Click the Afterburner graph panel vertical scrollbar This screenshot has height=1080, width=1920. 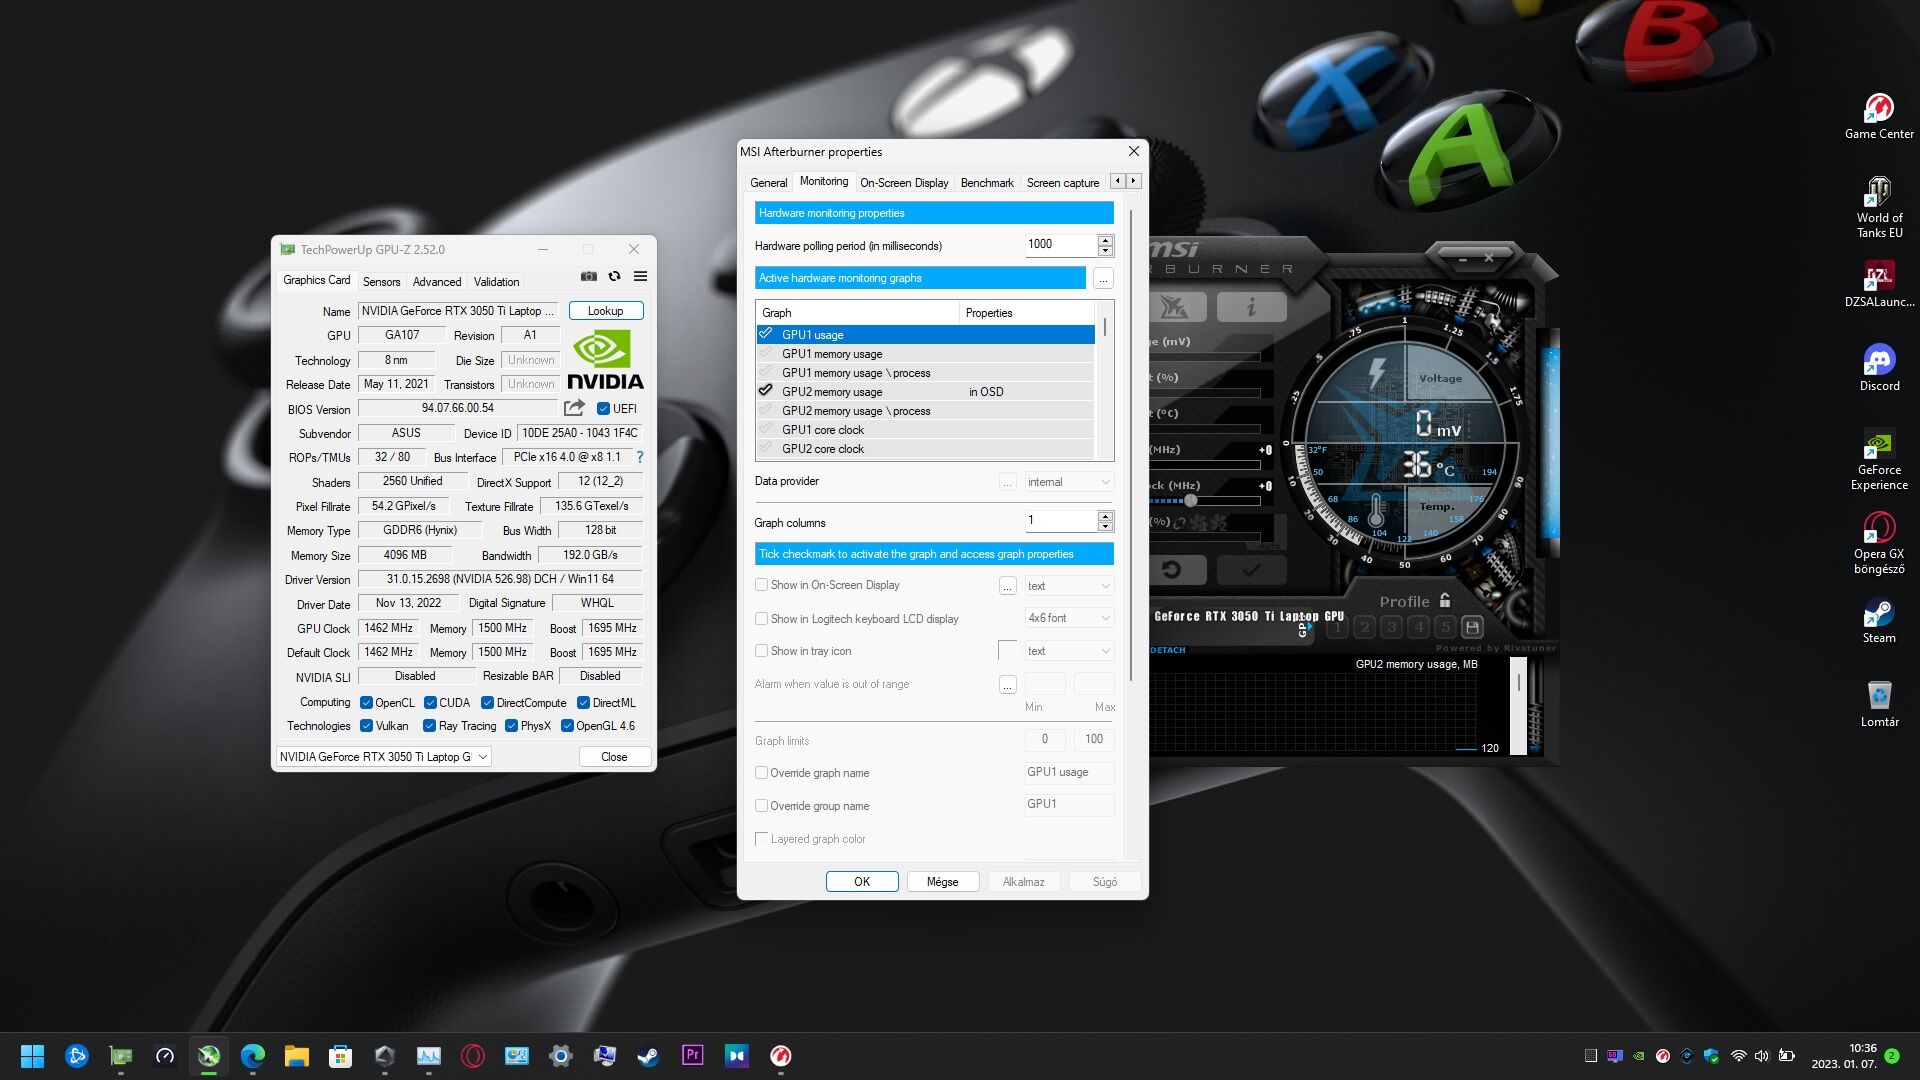1518,705
